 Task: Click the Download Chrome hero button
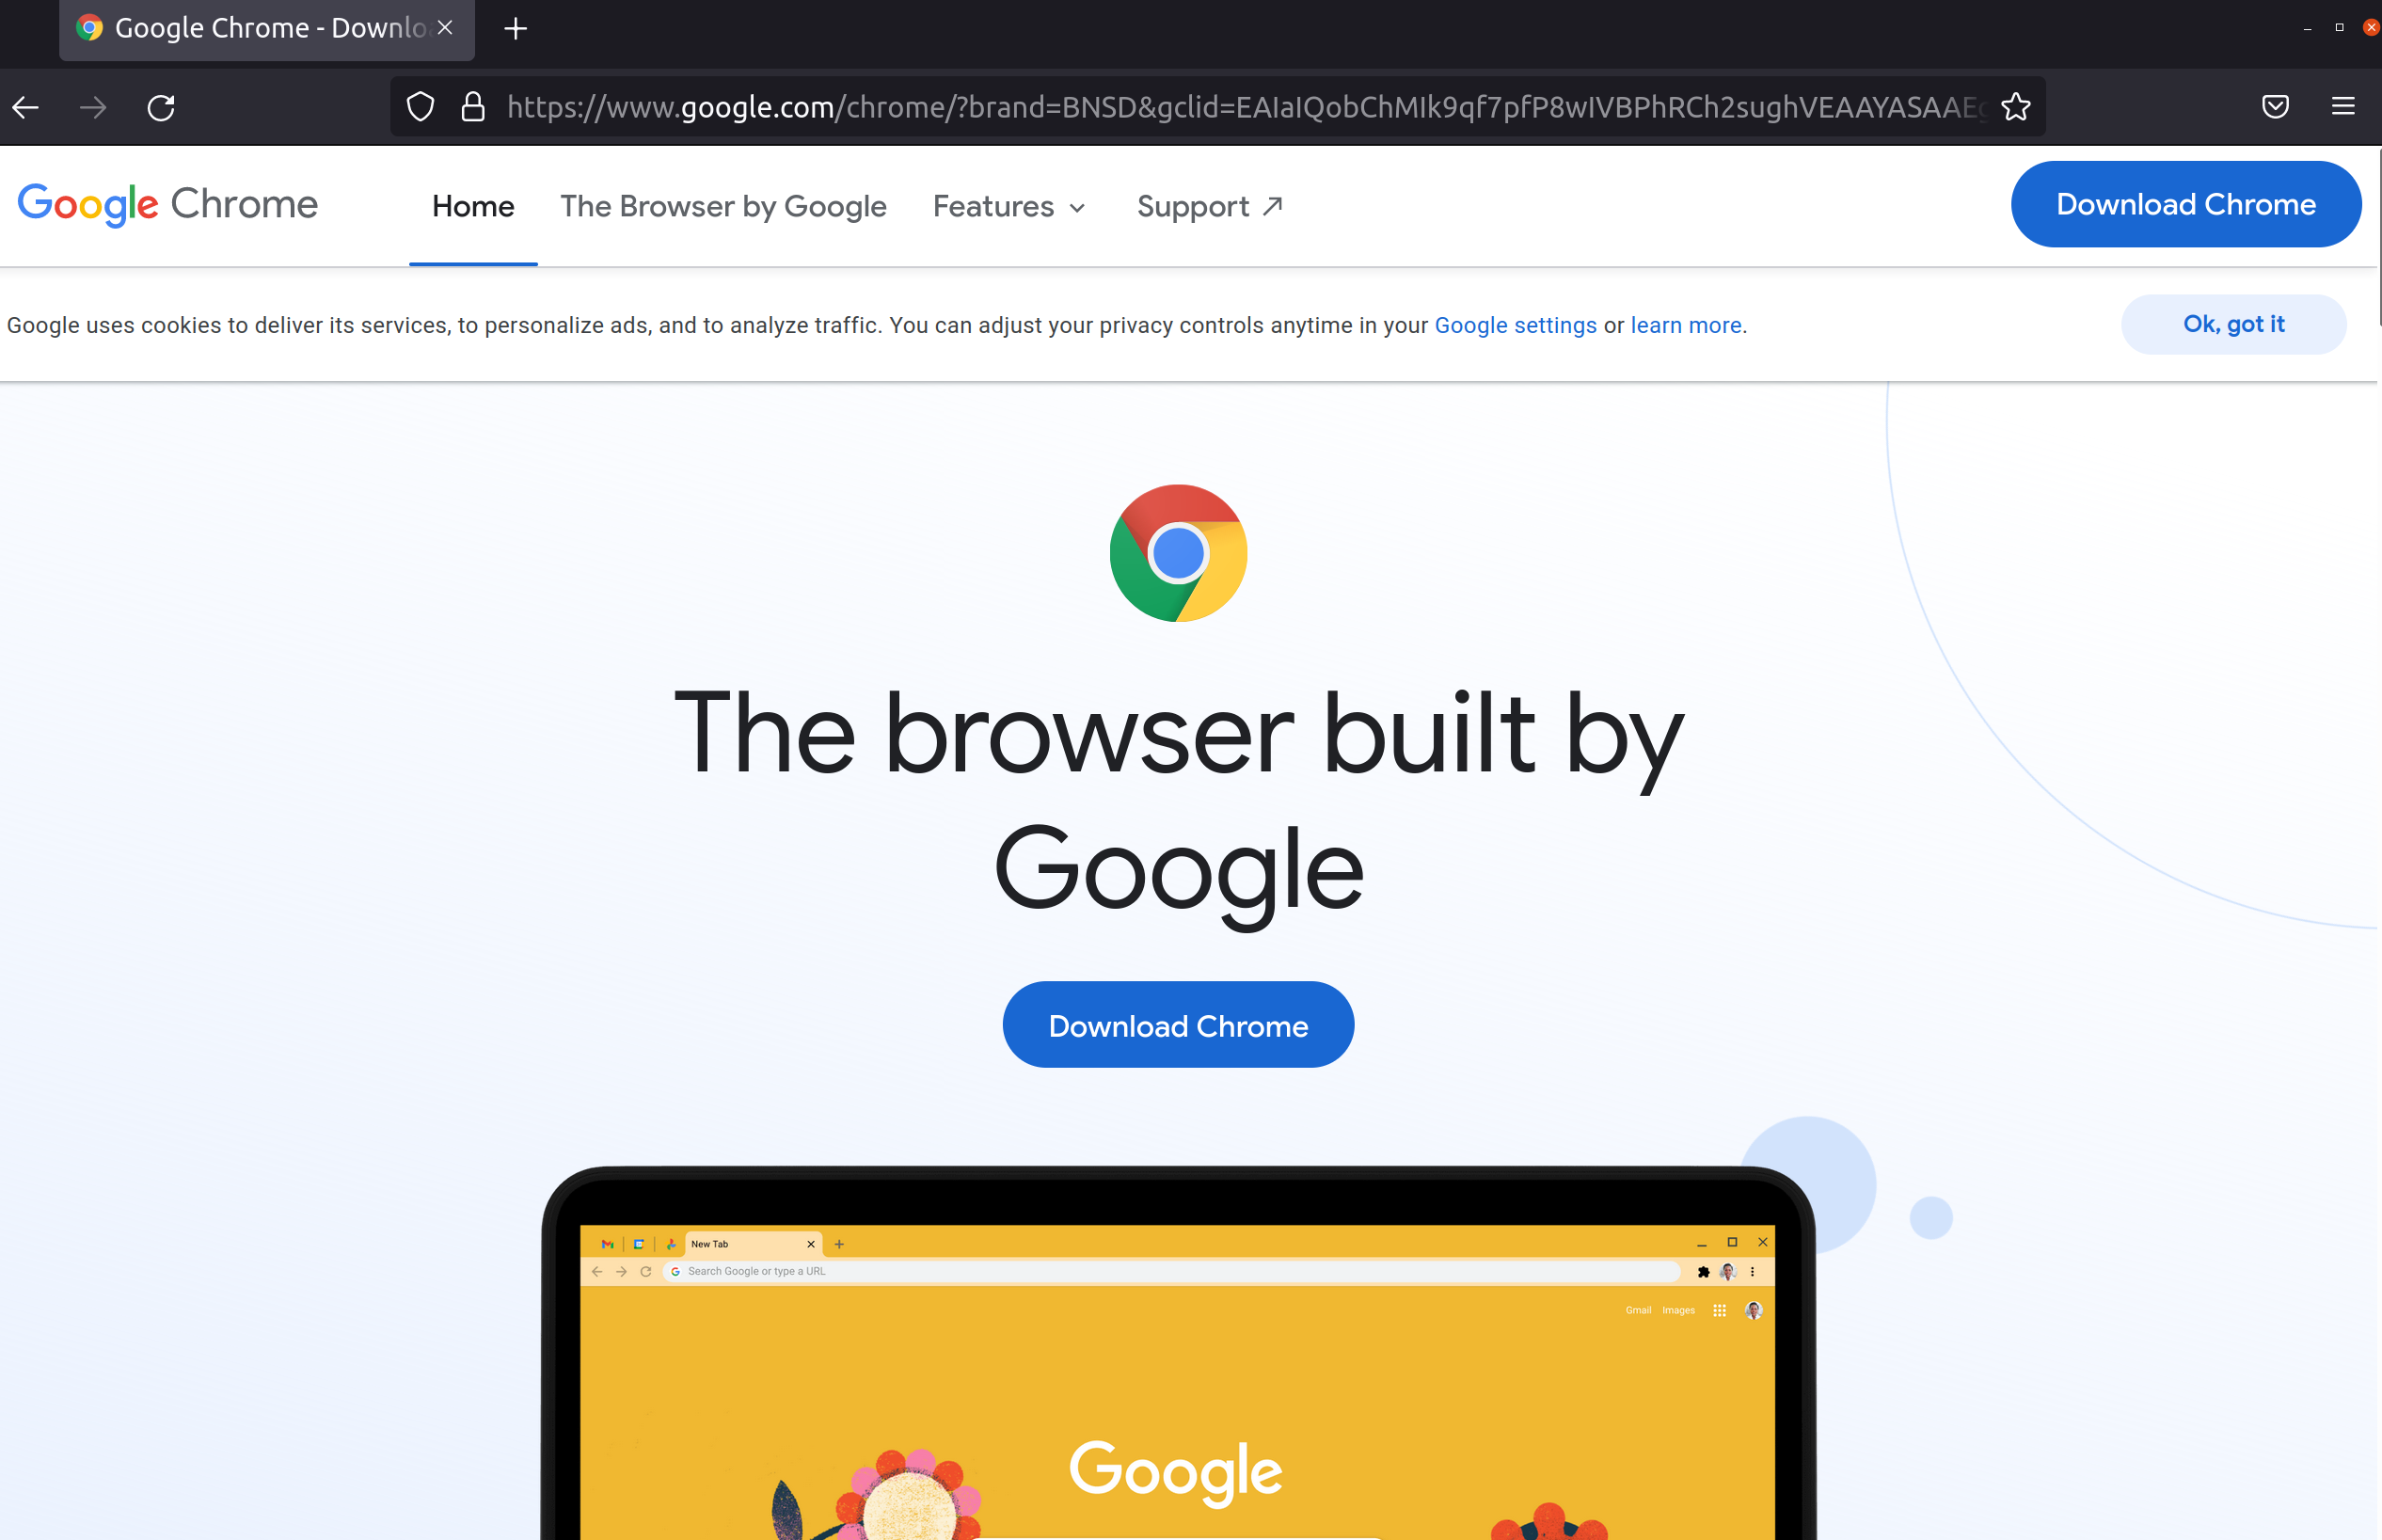1177,1026
